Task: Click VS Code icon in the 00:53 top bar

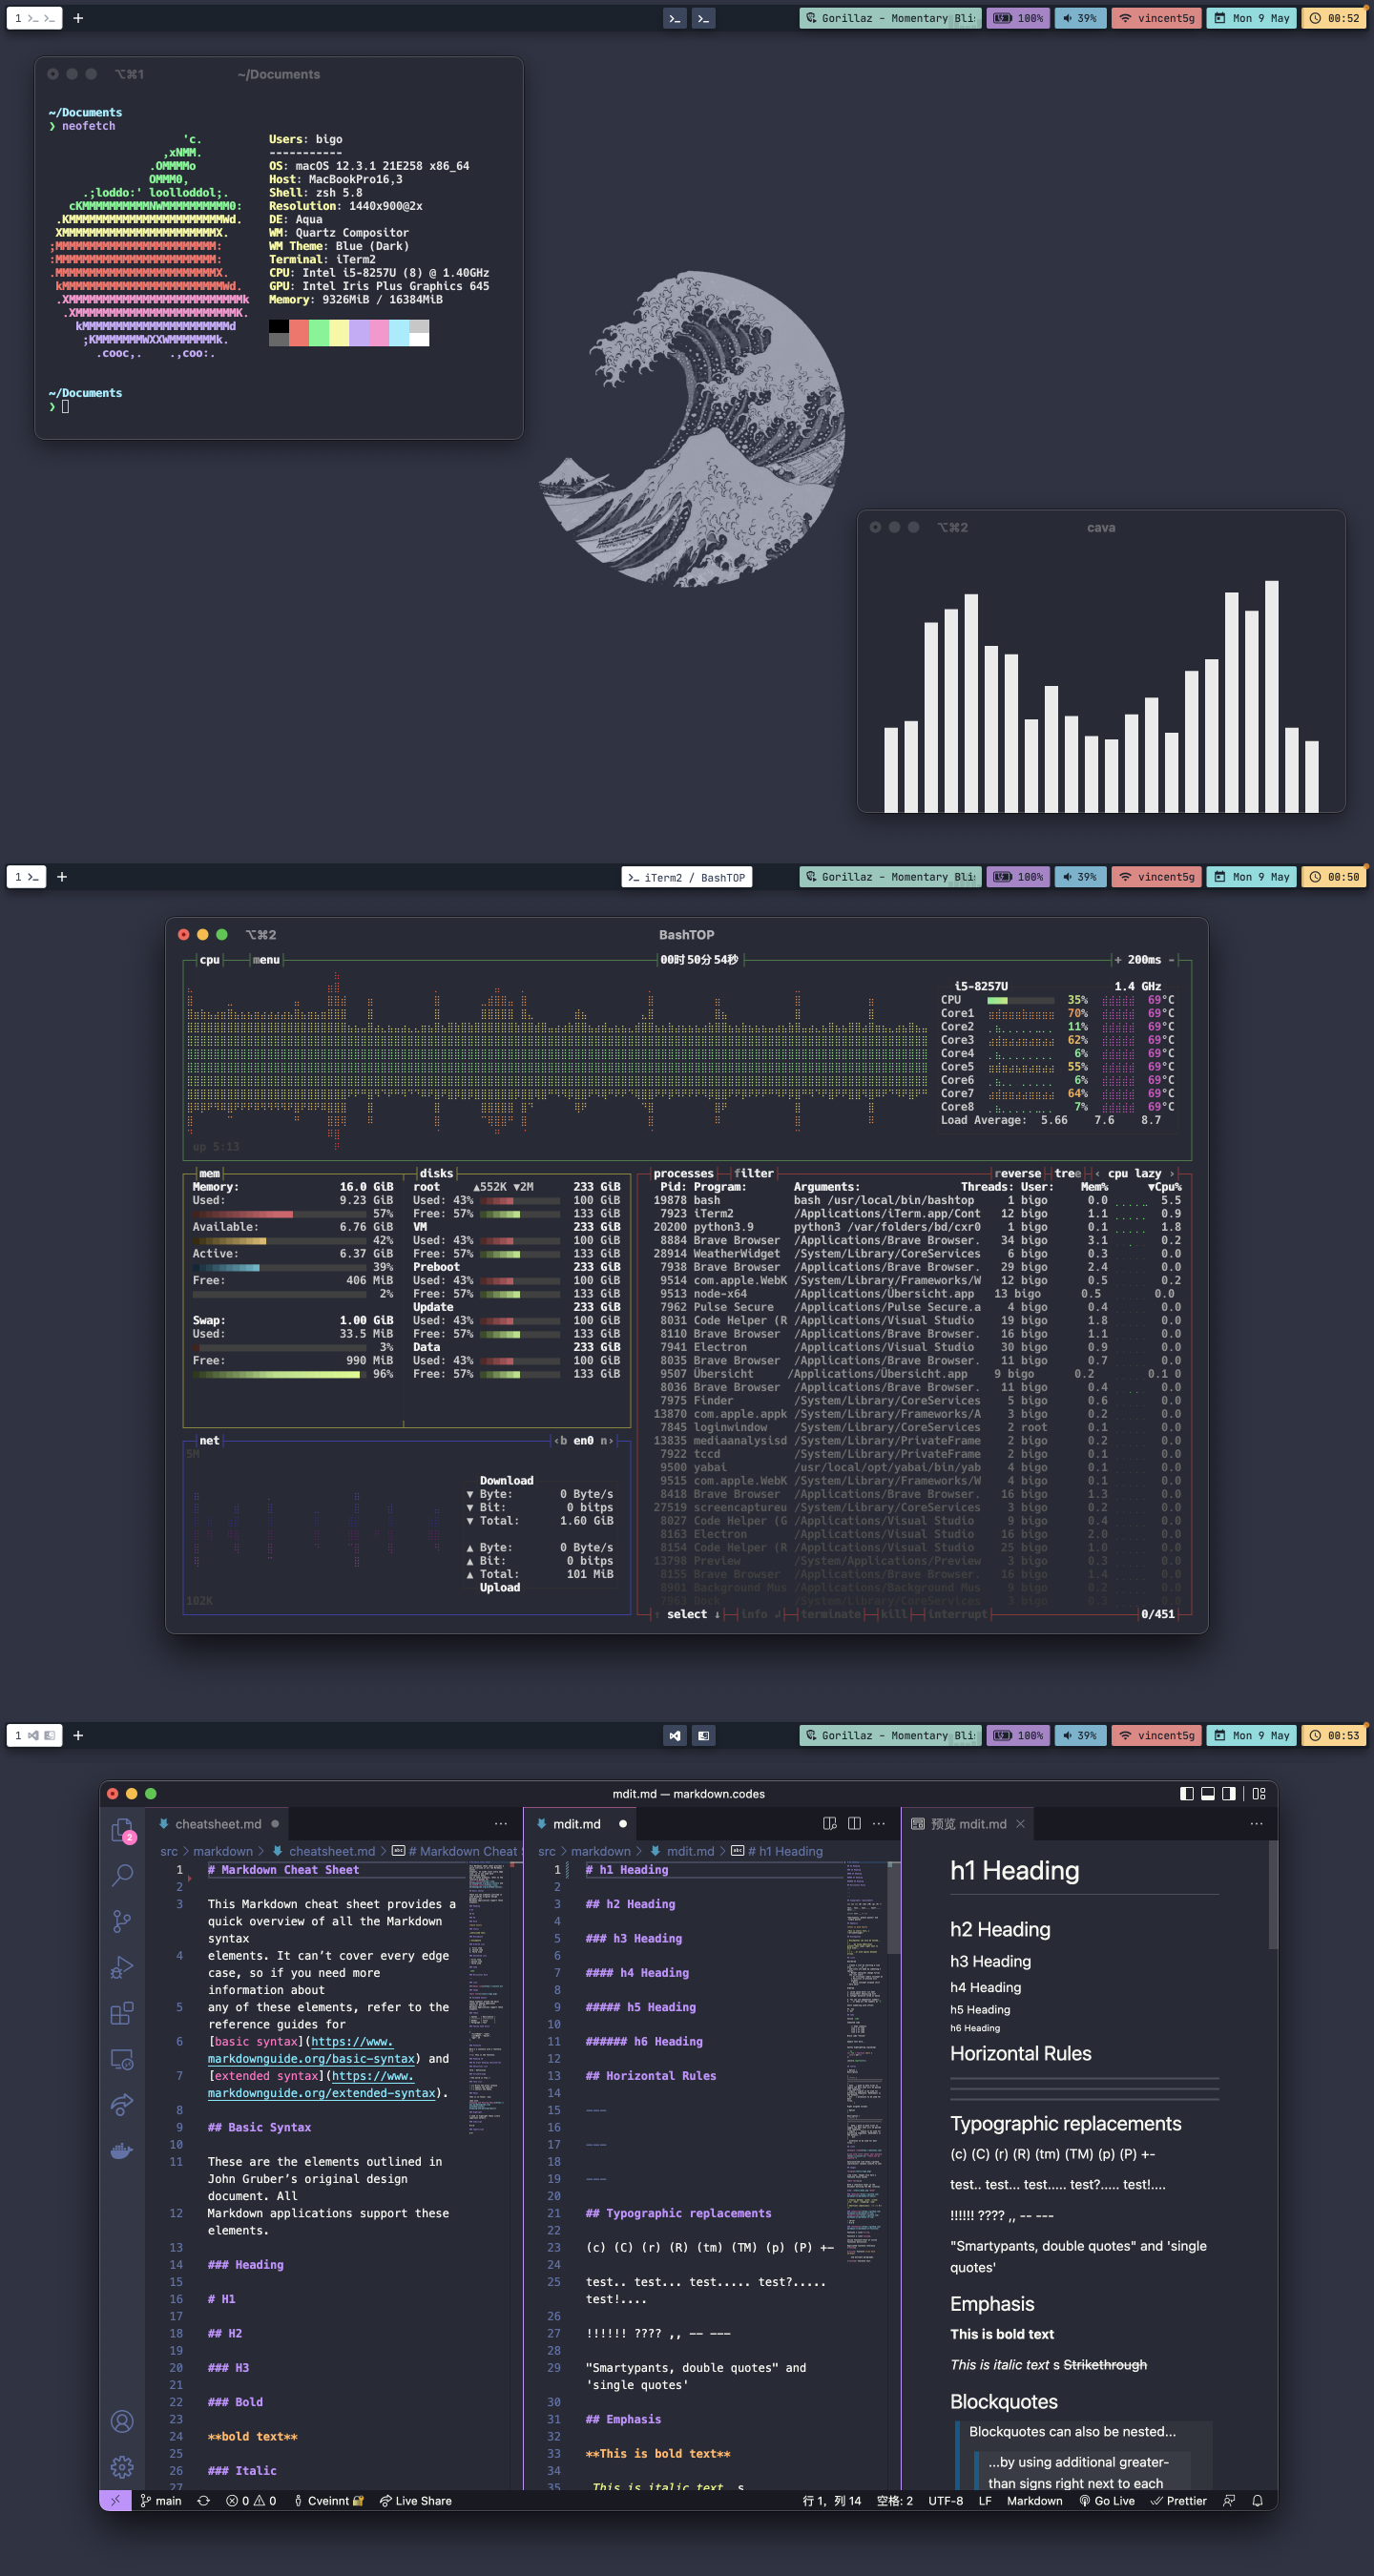Action: (675, 1735)
